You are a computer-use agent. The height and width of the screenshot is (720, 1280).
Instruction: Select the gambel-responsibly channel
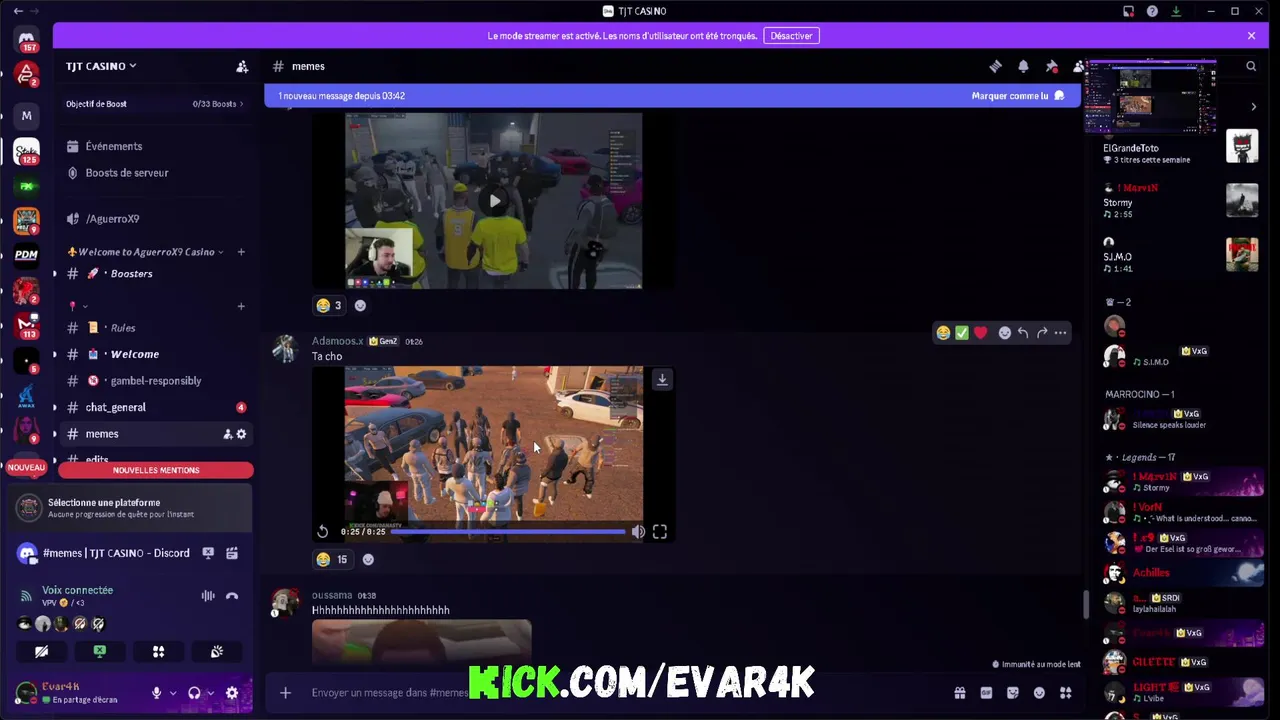tap(155, 381)
